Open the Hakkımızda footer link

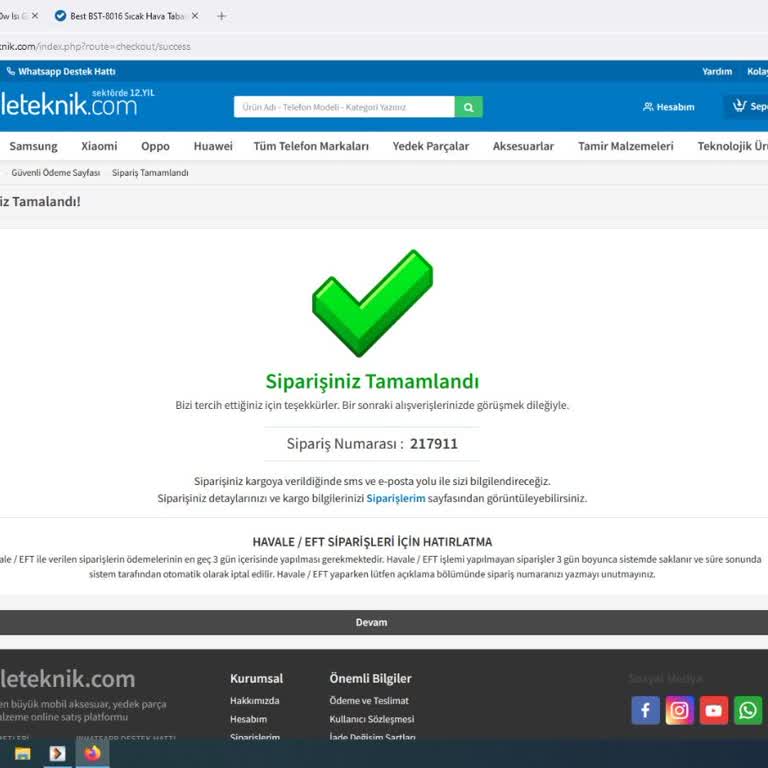click(x=255, y=700)
